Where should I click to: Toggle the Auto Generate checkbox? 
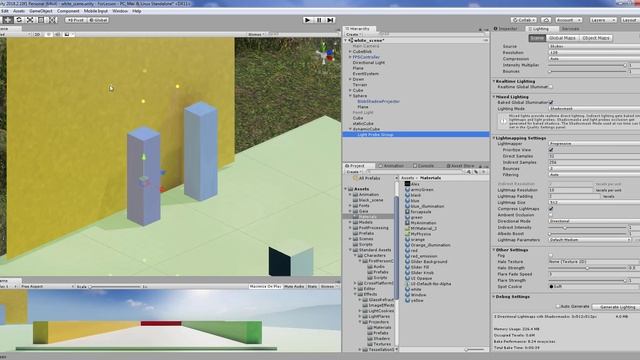[x=558, y=307]
